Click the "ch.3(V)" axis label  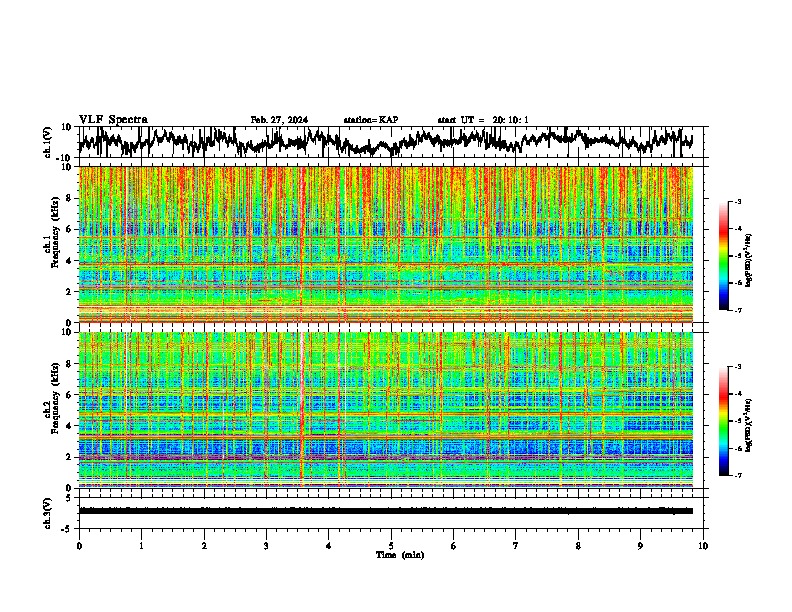coord(48,513)
